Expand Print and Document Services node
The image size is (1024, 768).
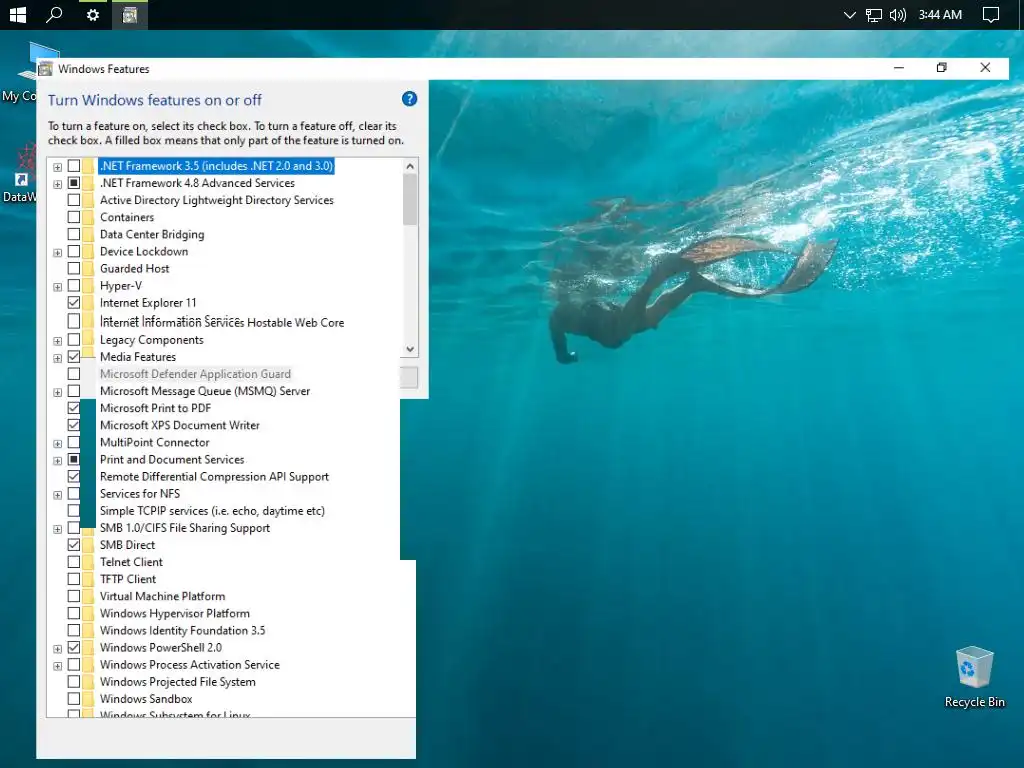click(57, 460)
